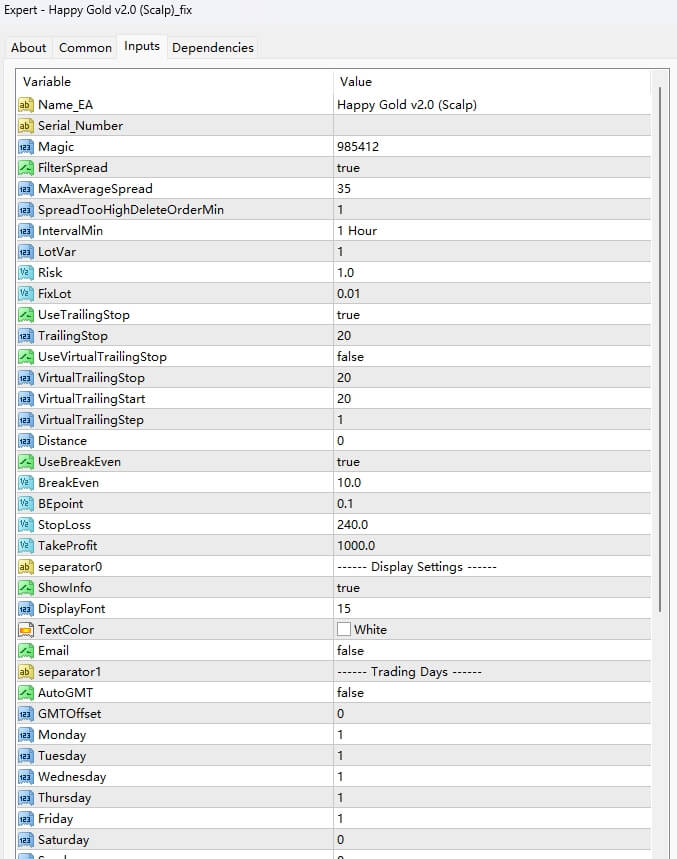Click the White color swatch for TextColor
The image size is (677, 859).
[344, 630]
